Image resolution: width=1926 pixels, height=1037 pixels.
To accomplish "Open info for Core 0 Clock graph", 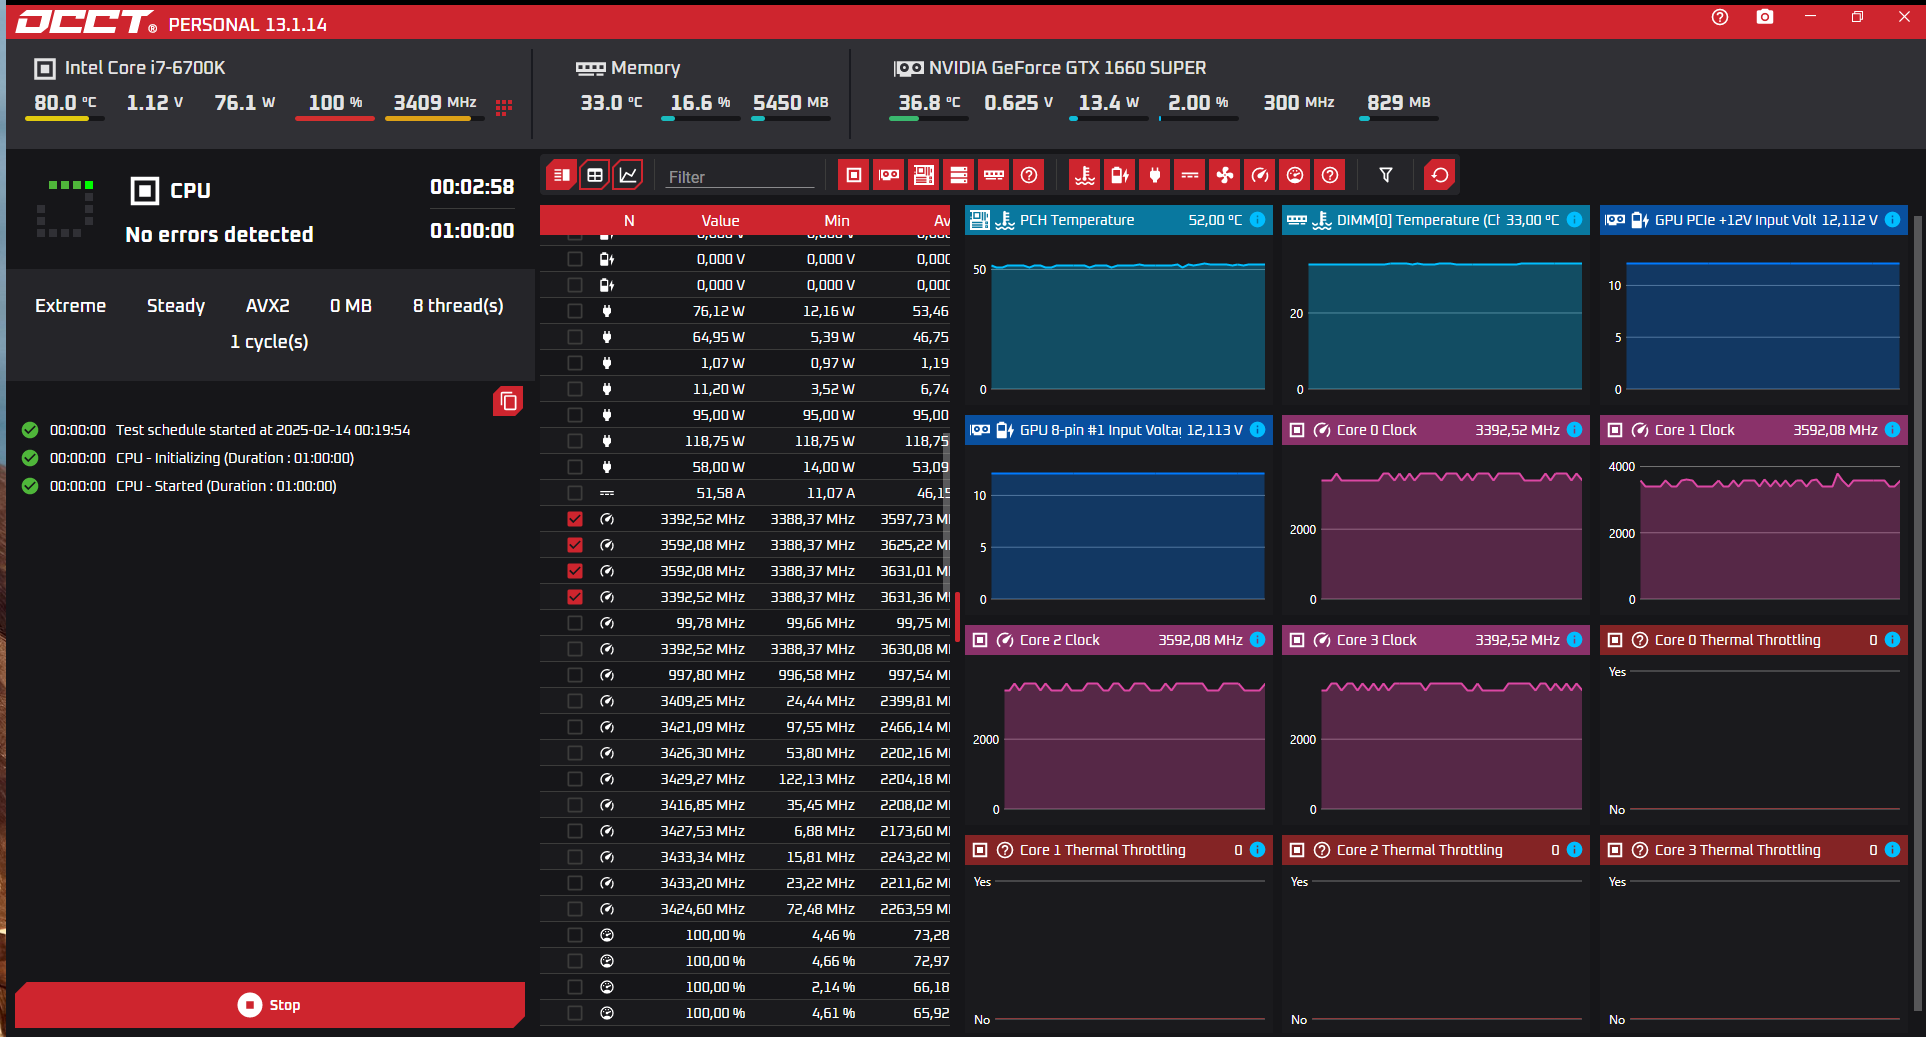I will point(1575,430).
